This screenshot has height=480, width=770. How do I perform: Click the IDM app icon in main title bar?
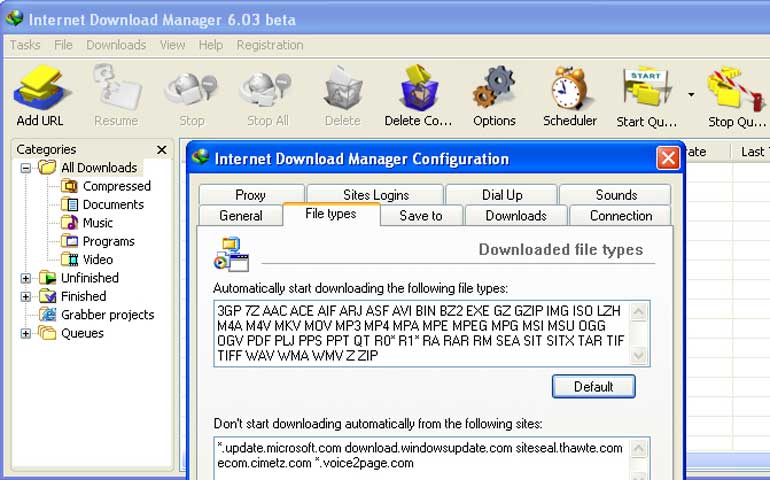tap(14, 19)
